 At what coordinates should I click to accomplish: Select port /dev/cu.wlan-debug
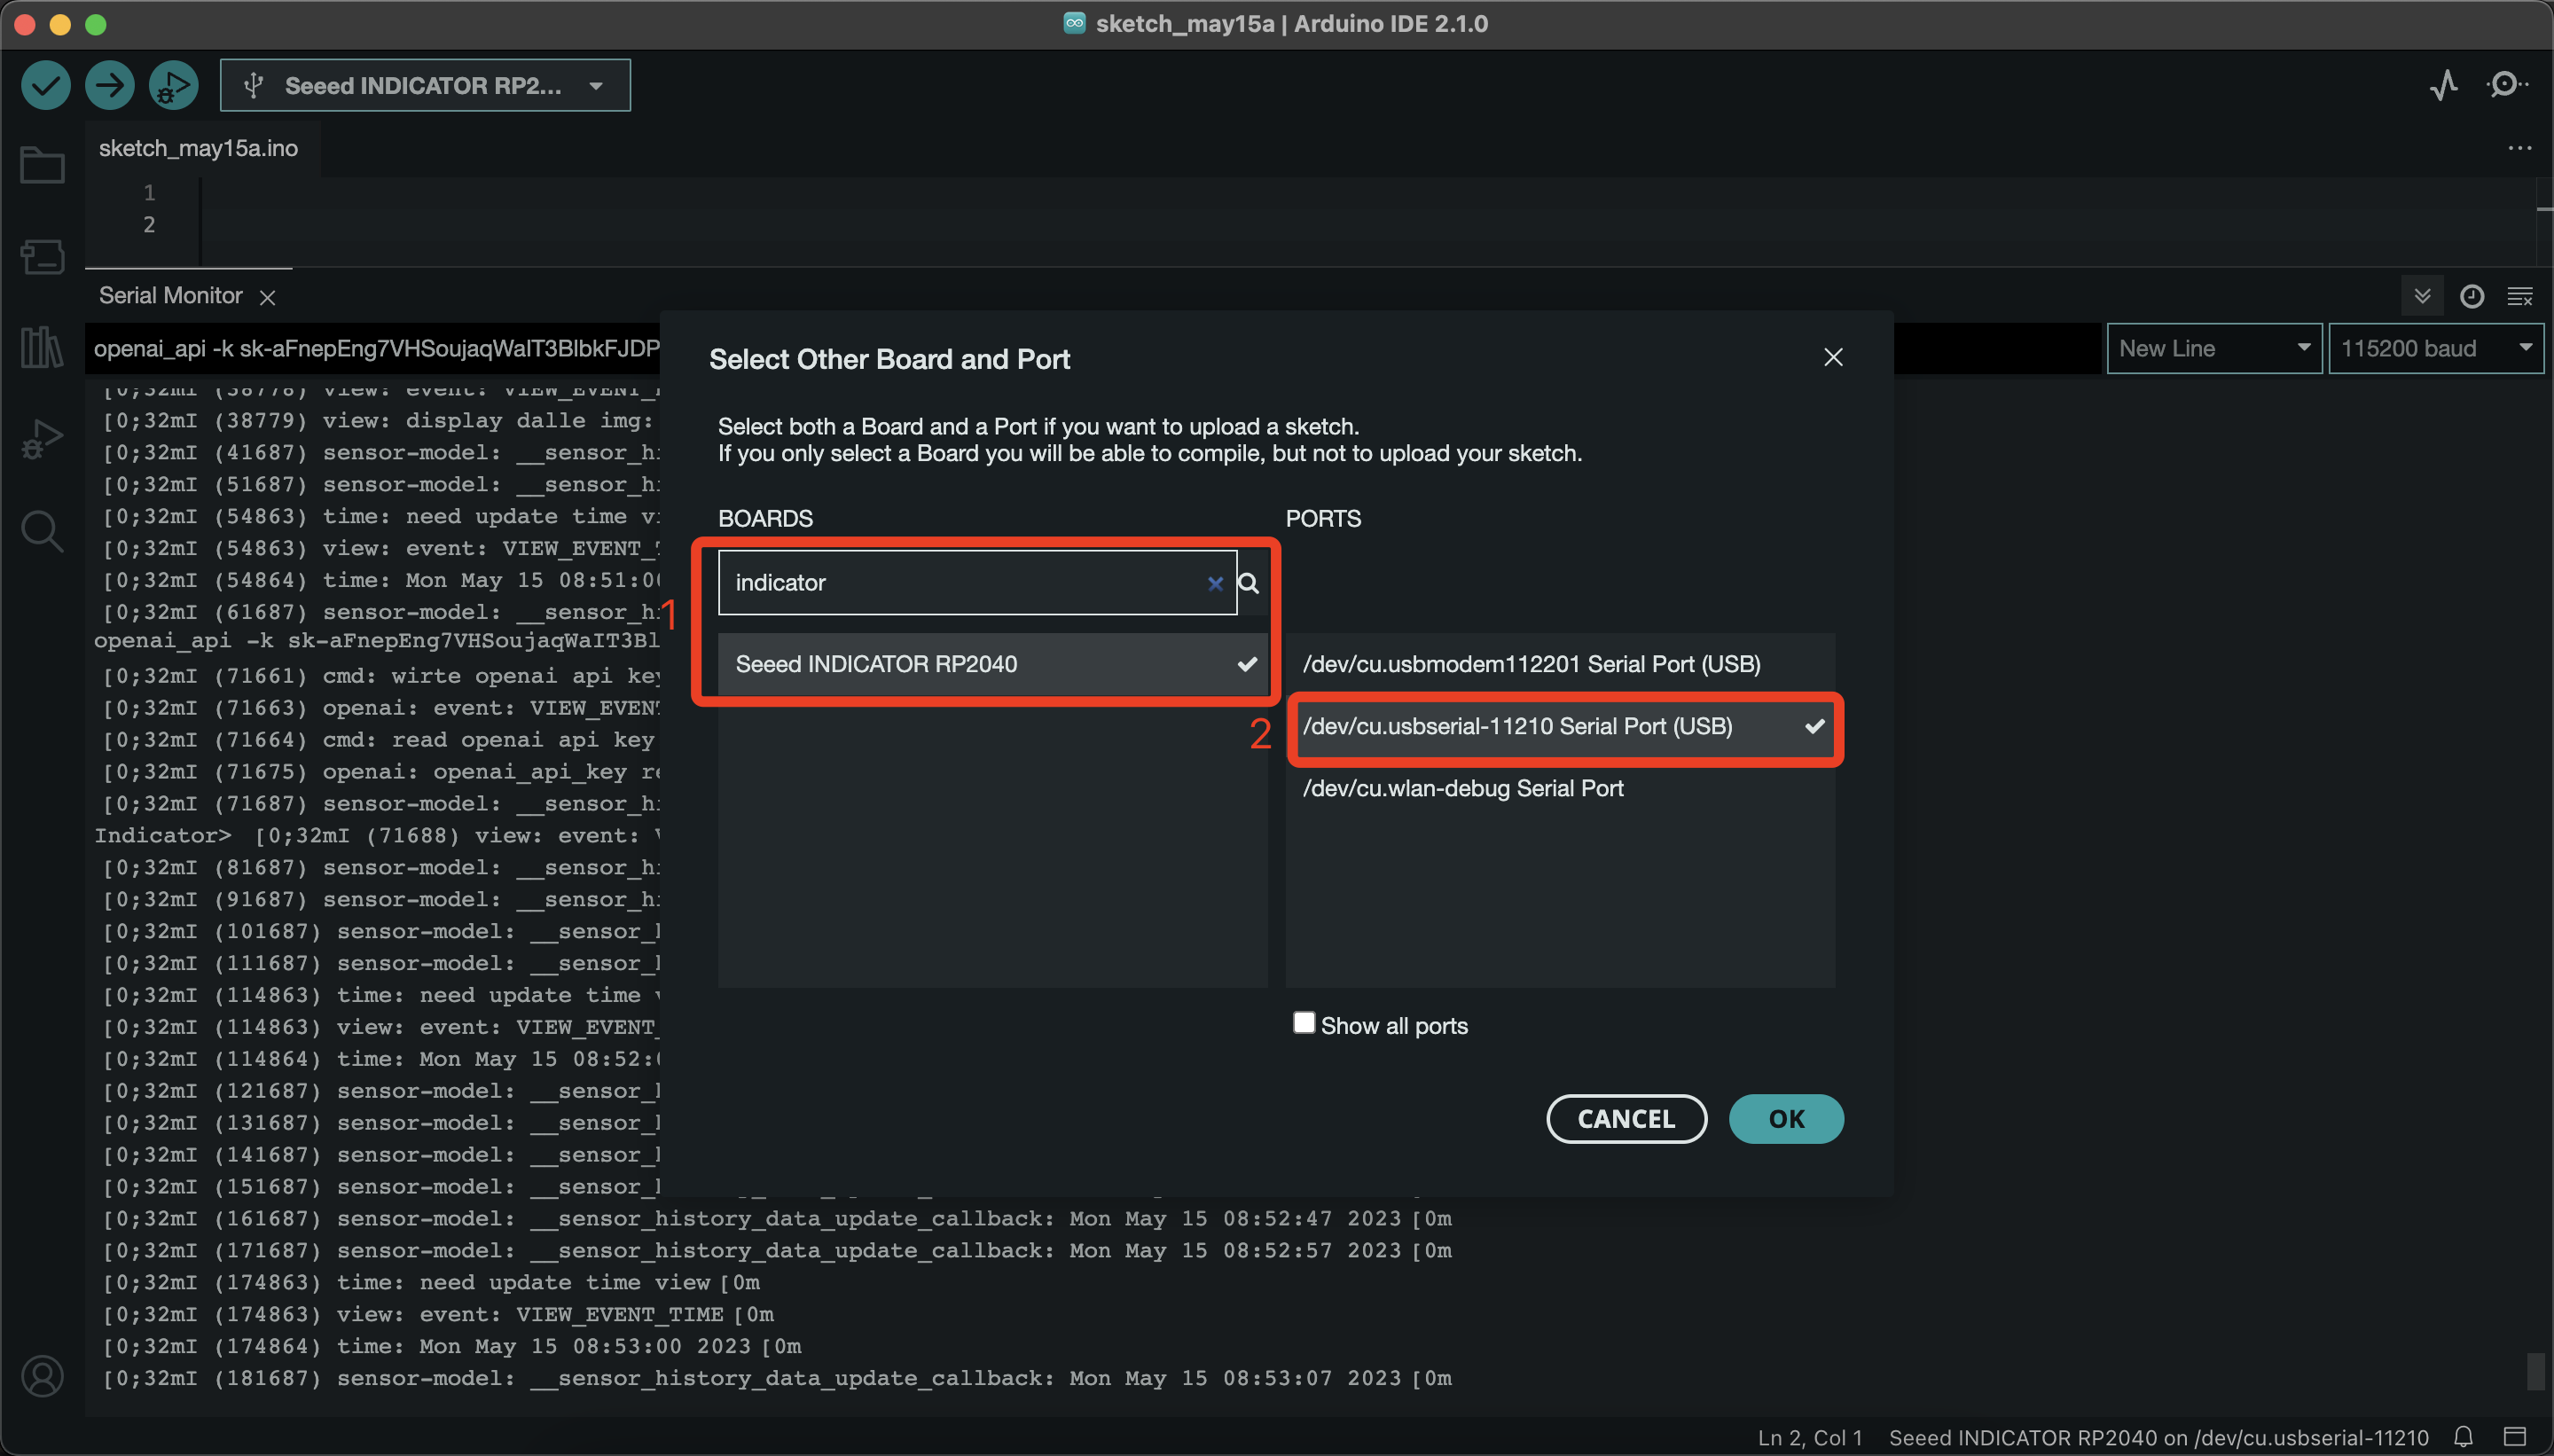click(x=1560, y=788)
